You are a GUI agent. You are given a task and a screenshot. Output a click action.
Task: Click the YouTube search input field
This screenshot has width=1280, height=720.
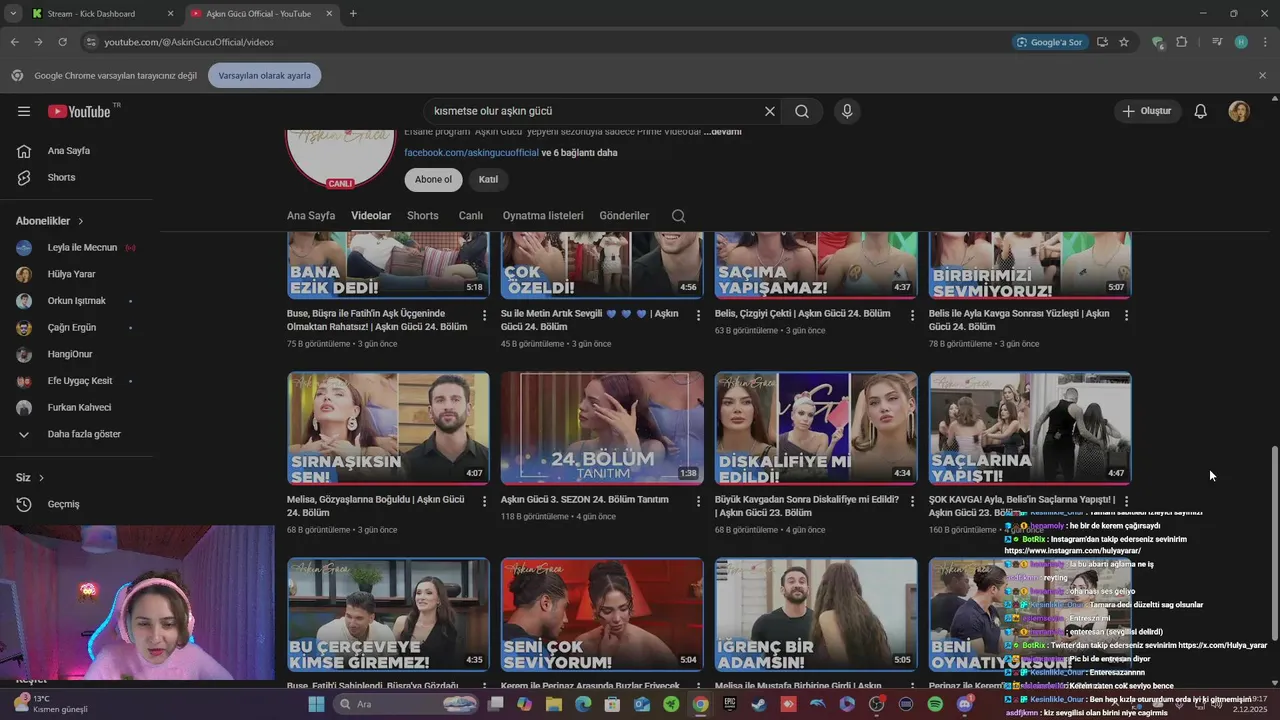pos(594,111)
